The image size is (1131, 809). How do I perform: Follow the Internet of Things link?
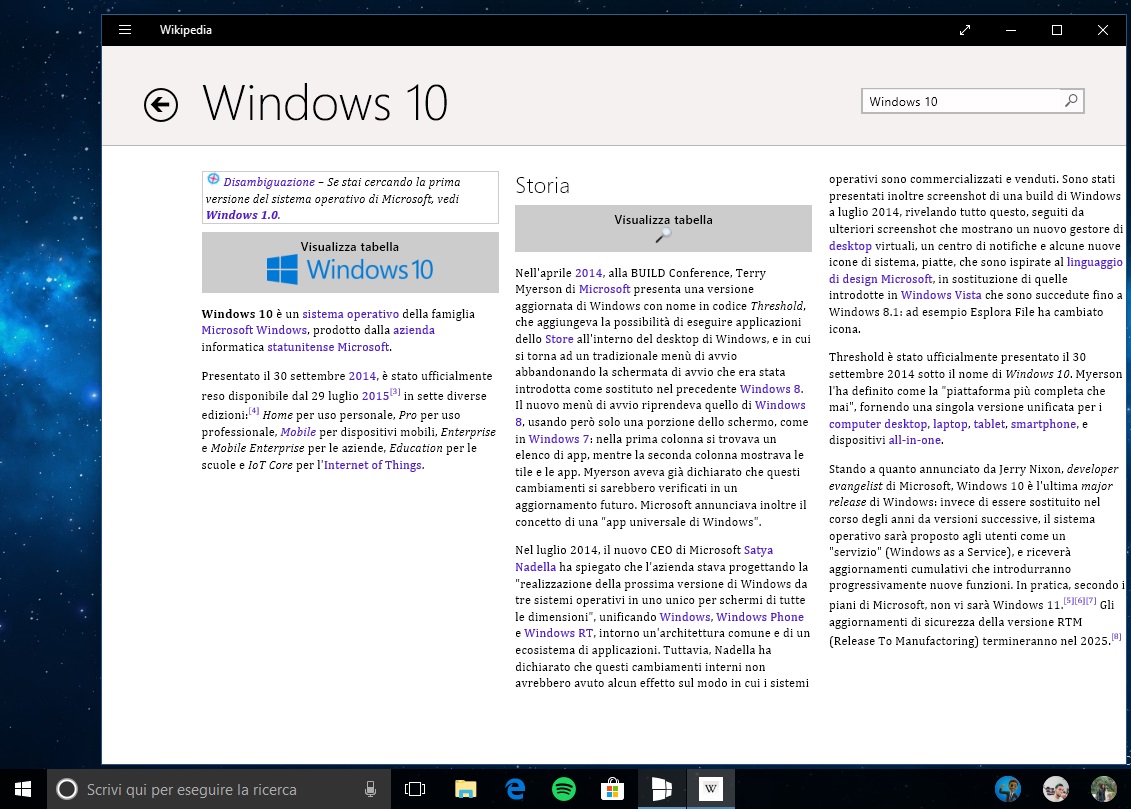click(x=372, y=465)
